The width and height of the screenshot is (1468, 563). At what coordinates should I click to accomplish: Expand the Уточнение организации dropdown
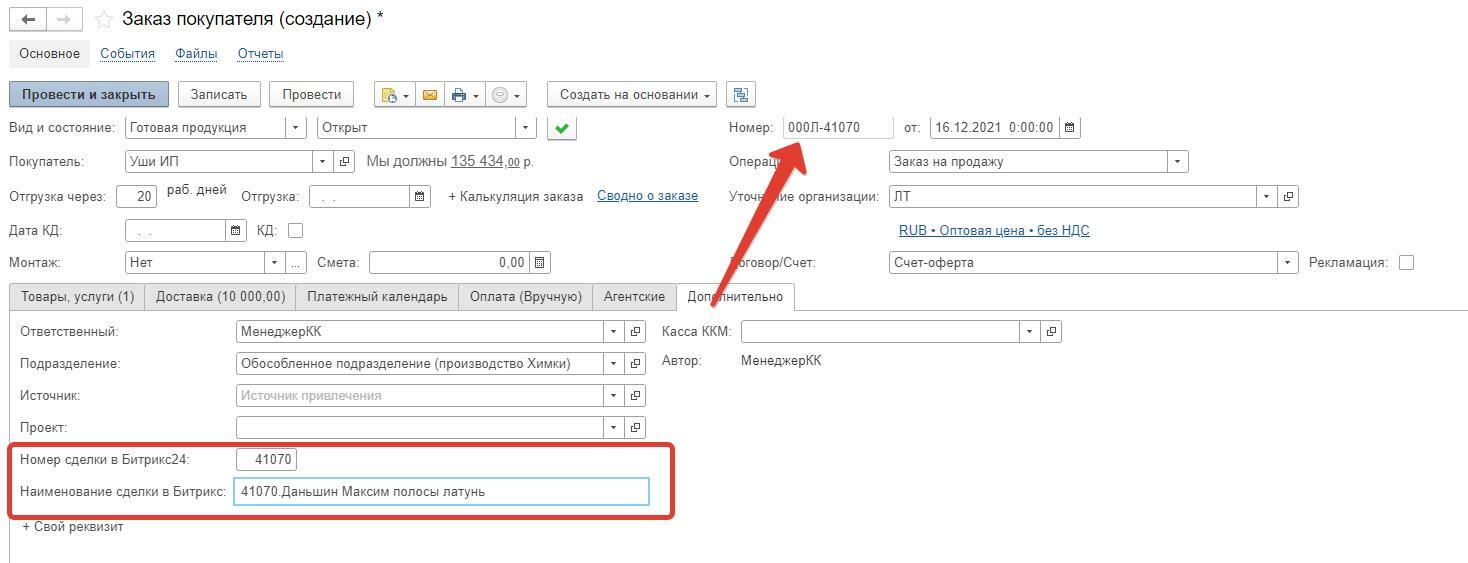1267,197
